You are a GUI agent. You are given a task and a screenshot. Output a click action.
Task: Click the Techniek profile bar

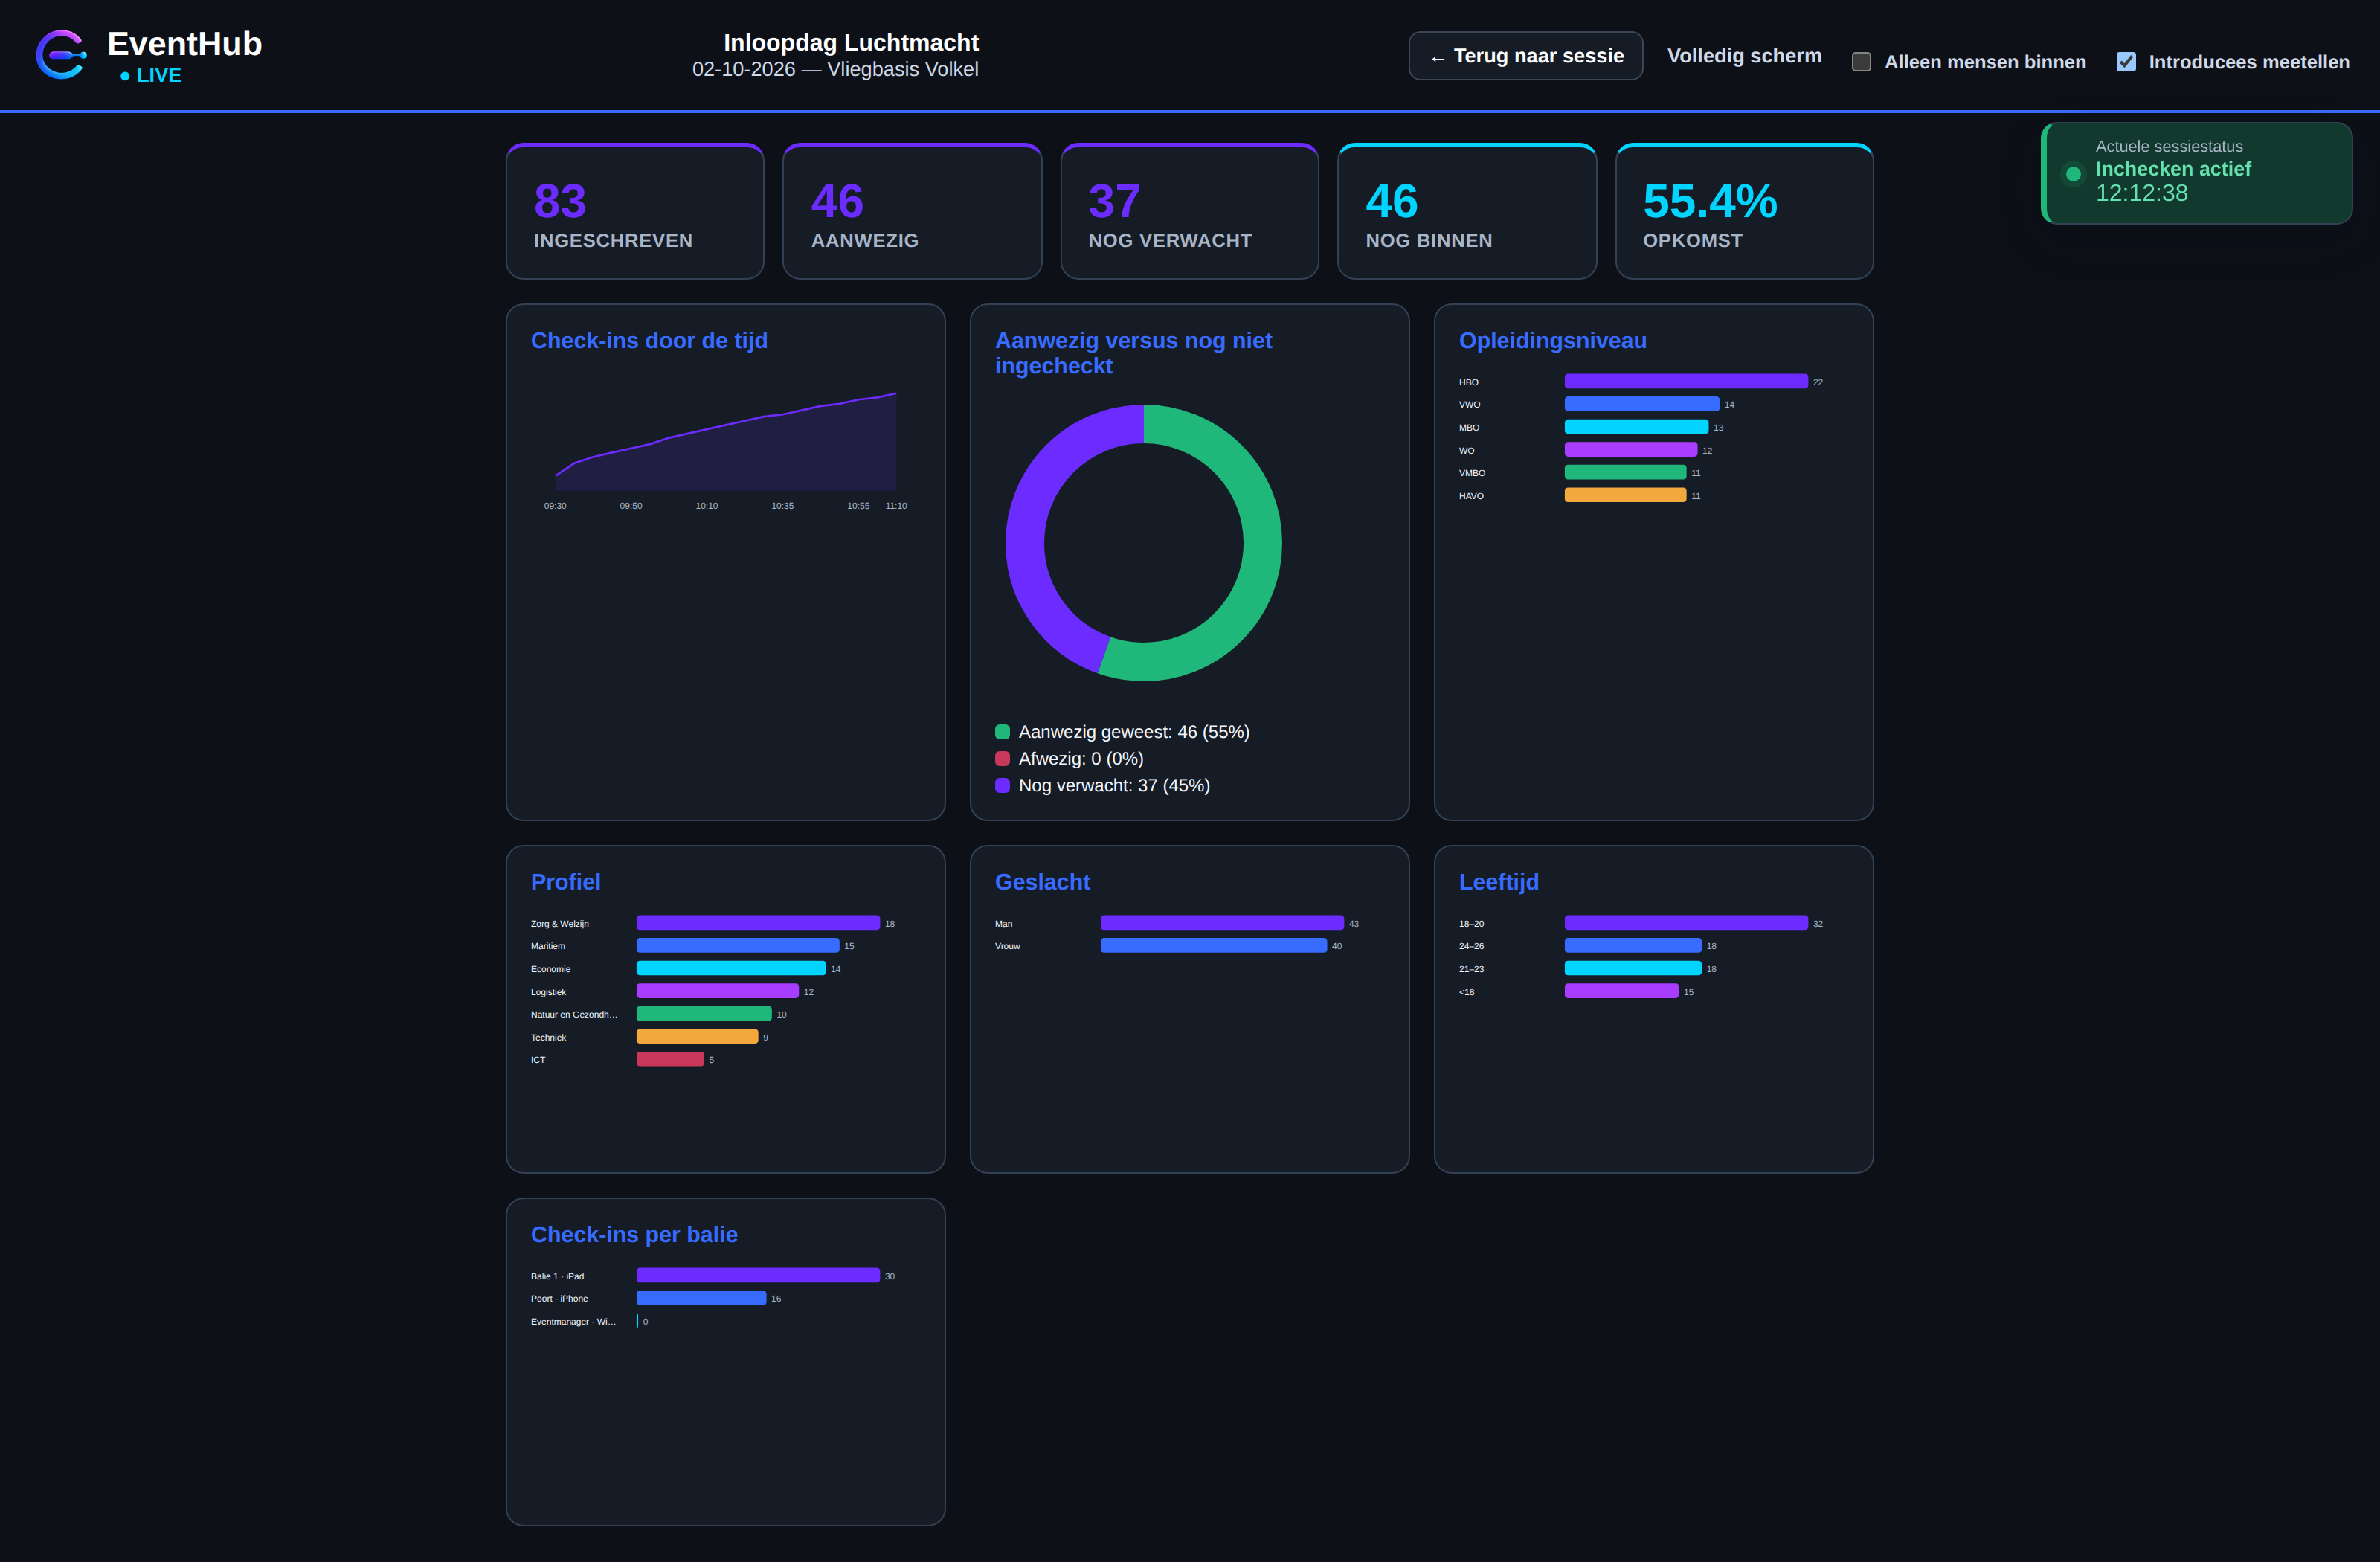pyautogui.click(x=697, y=1037)
